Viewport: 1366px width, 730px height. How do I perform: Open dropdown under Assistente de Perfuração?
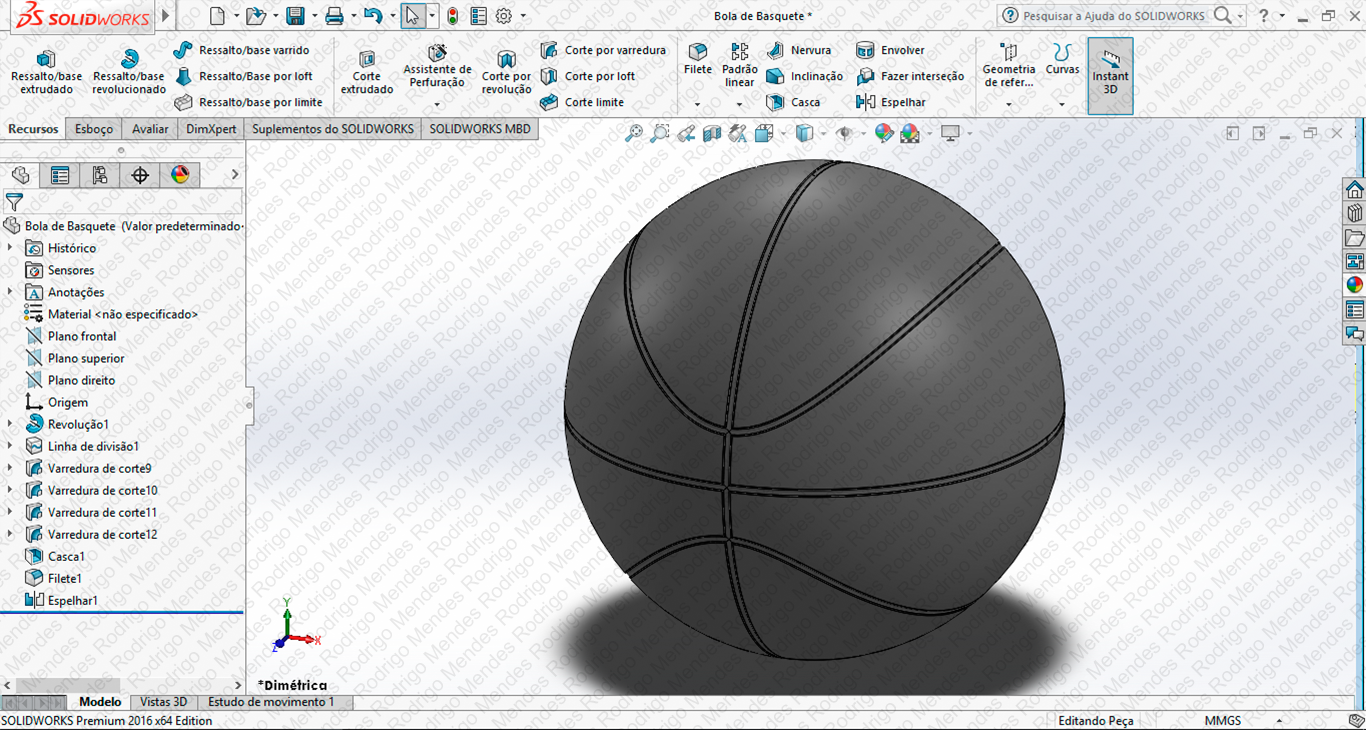click(x=437, y=104)
